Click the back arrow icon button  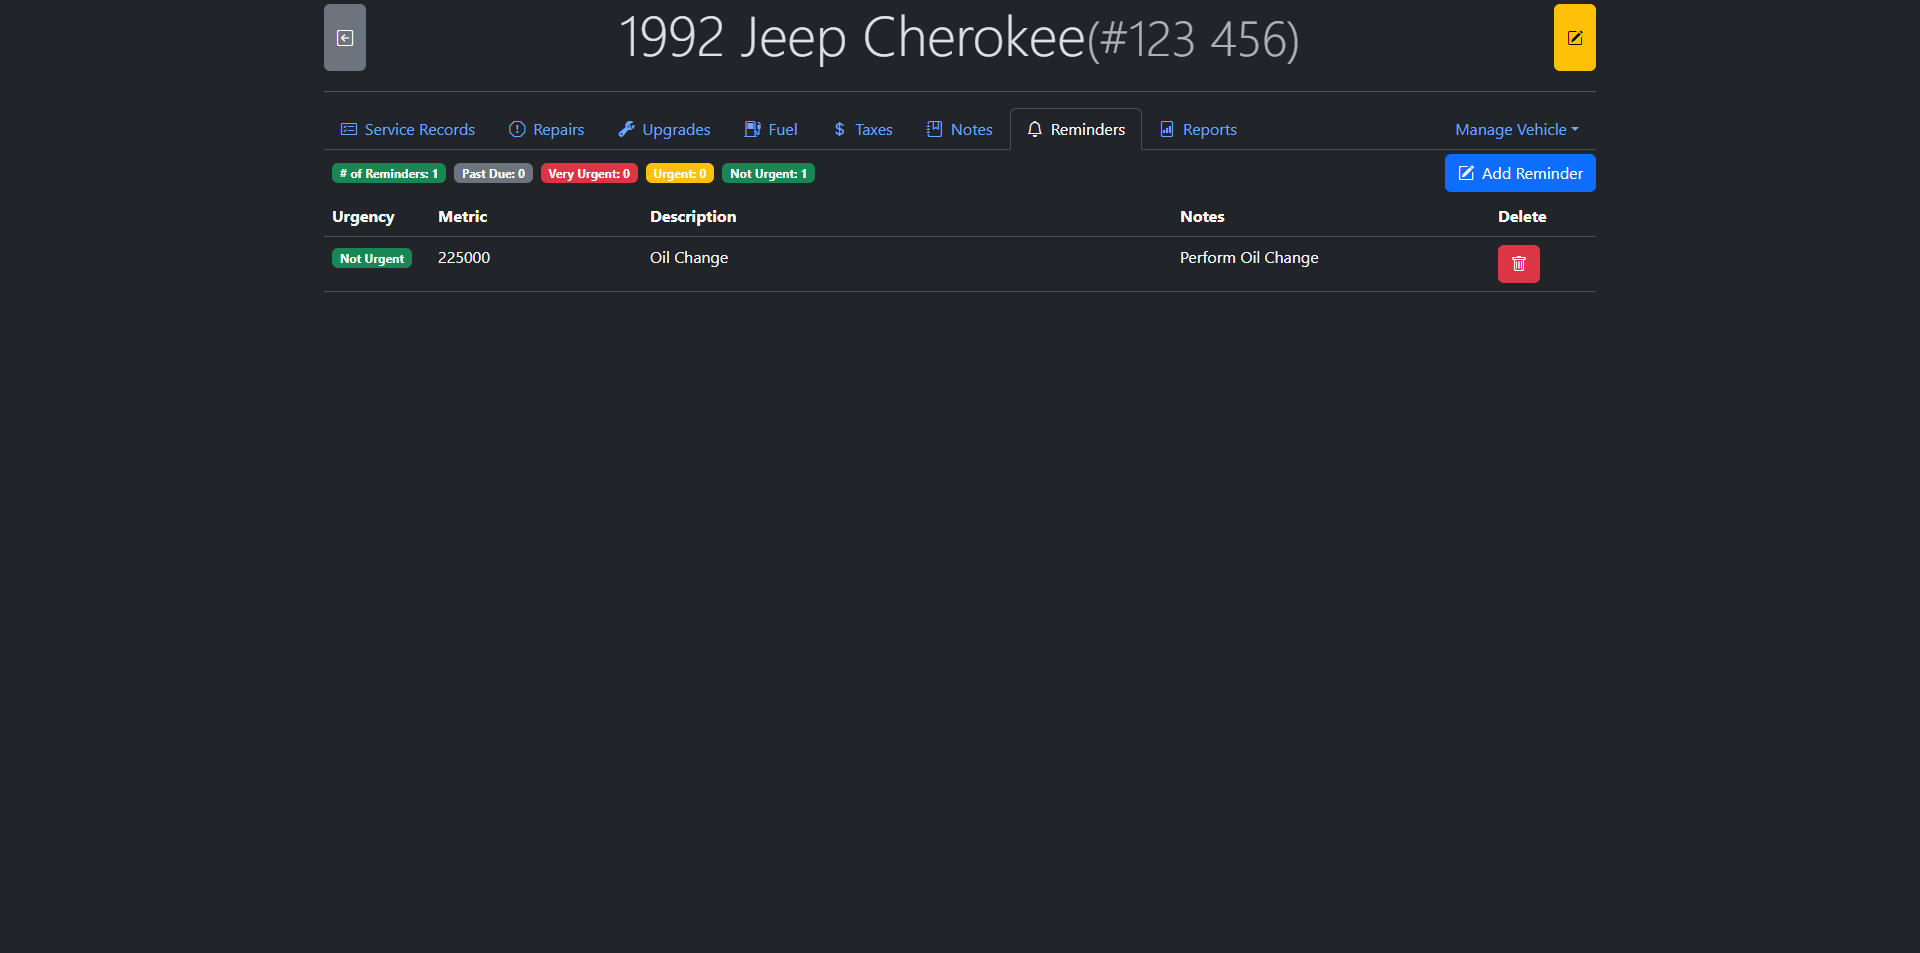click(x=345, y=38)
